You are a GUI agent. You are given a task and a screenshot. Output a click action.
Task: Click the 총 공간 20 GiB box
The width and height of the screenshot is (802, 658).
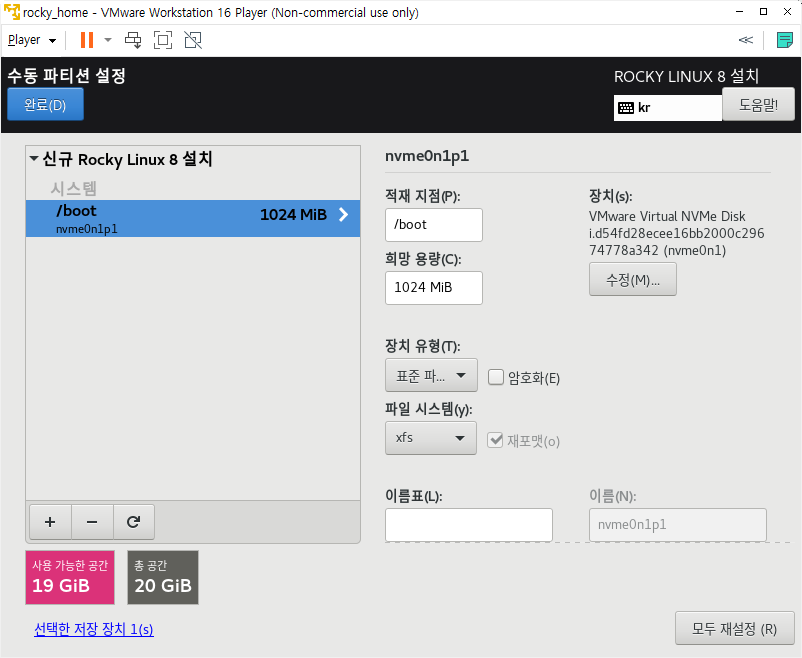coord(163,577)
